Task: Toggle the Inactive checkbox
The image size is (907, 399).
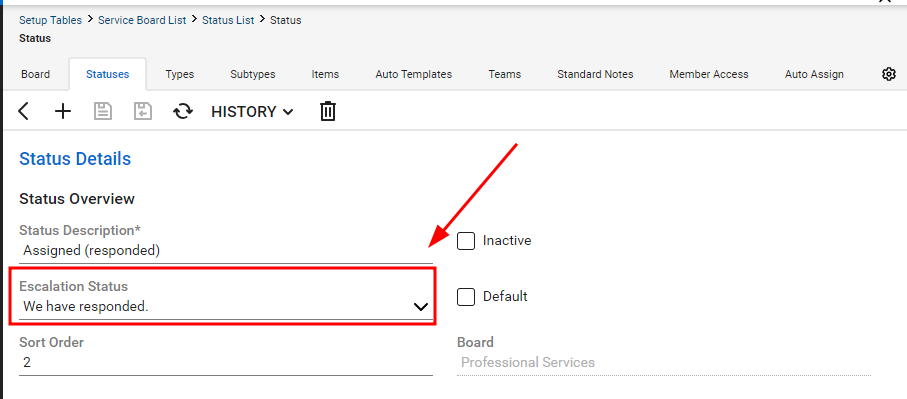Action: 466,241
